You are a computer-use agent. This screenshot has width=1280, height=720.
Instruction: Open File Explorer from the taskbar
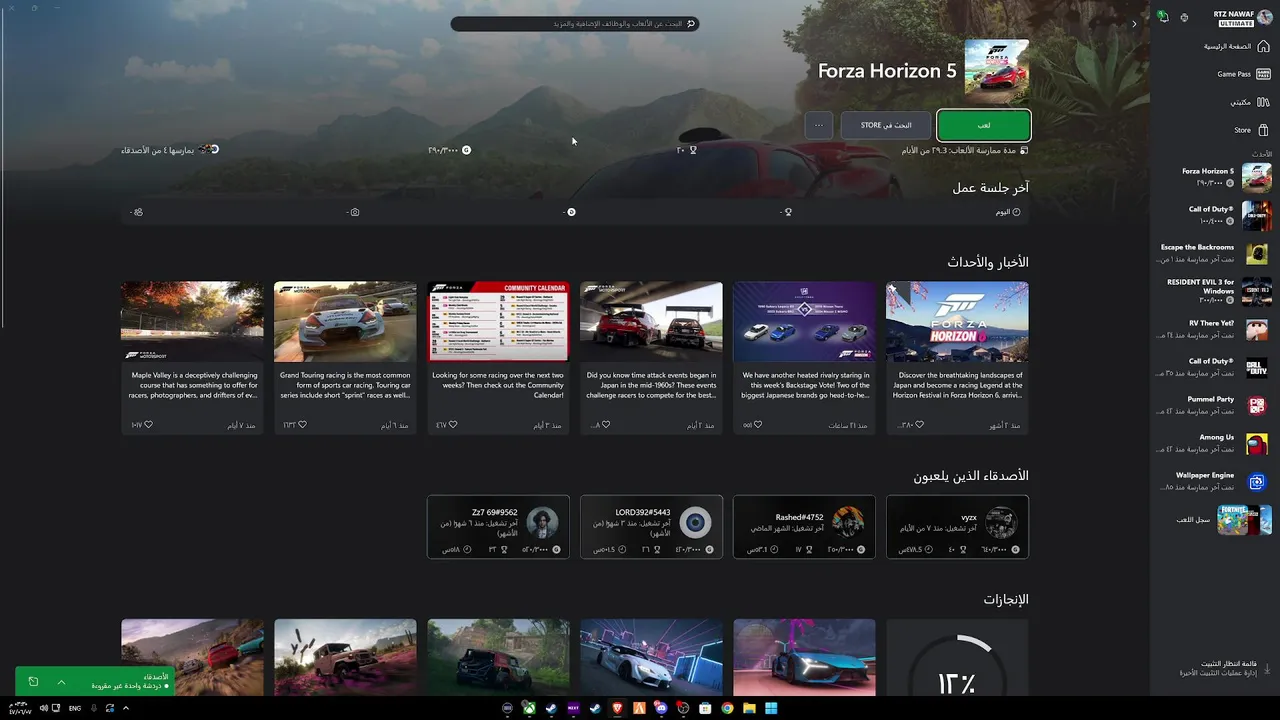coord(749,708)
